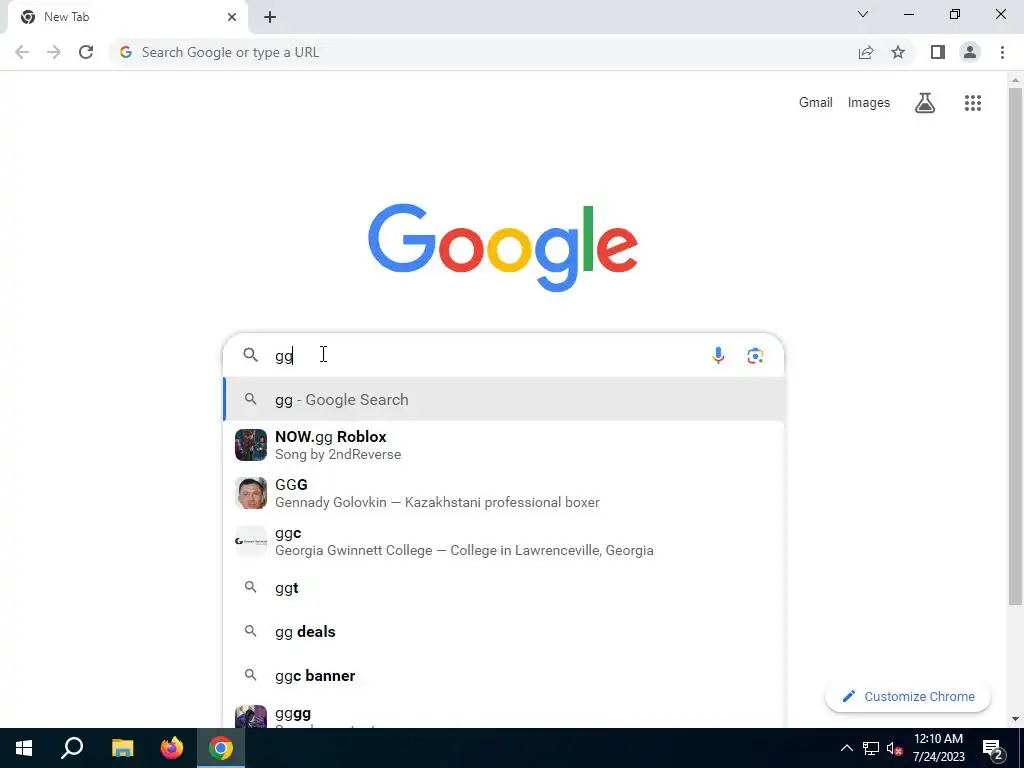Image resolution: width=1024 pixels, height=768 pixels.
Task: Open the network status tray icon
Action: click(x=871, y=748)
